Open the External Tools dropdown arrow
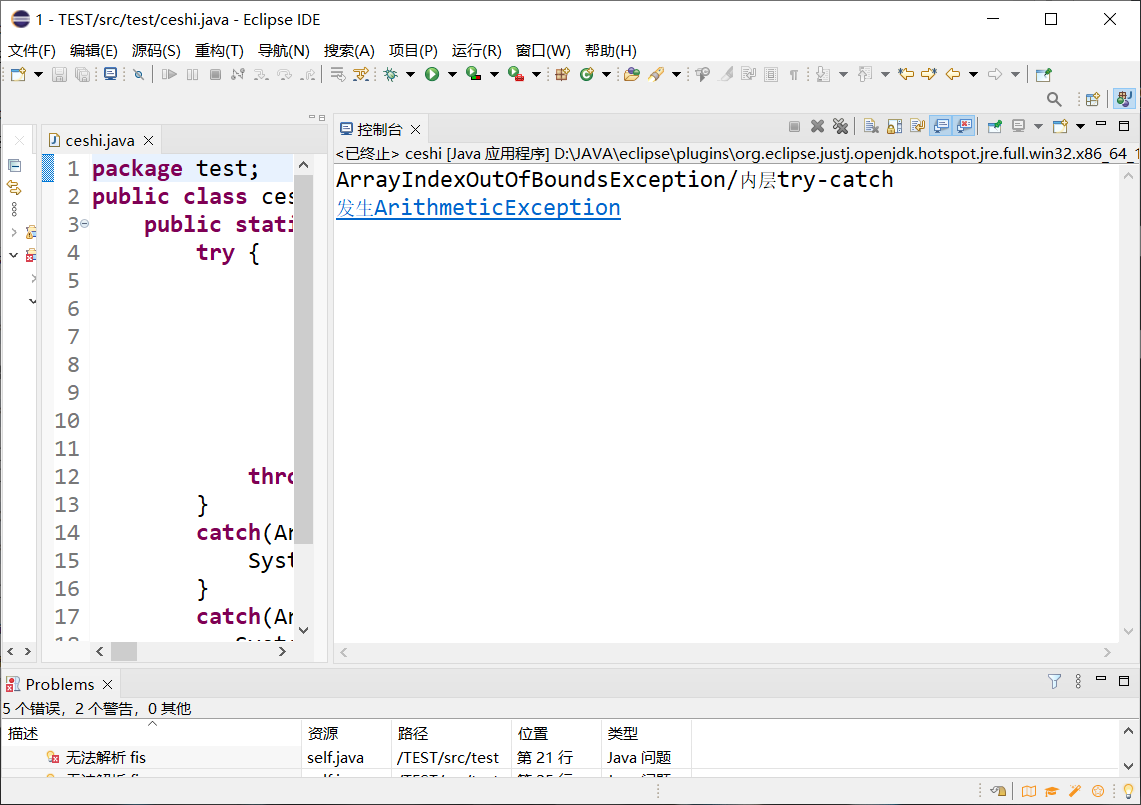Image resolution: width=1141 pixels, height=805 pixels. pyautogui.click(x=536, y=74)
